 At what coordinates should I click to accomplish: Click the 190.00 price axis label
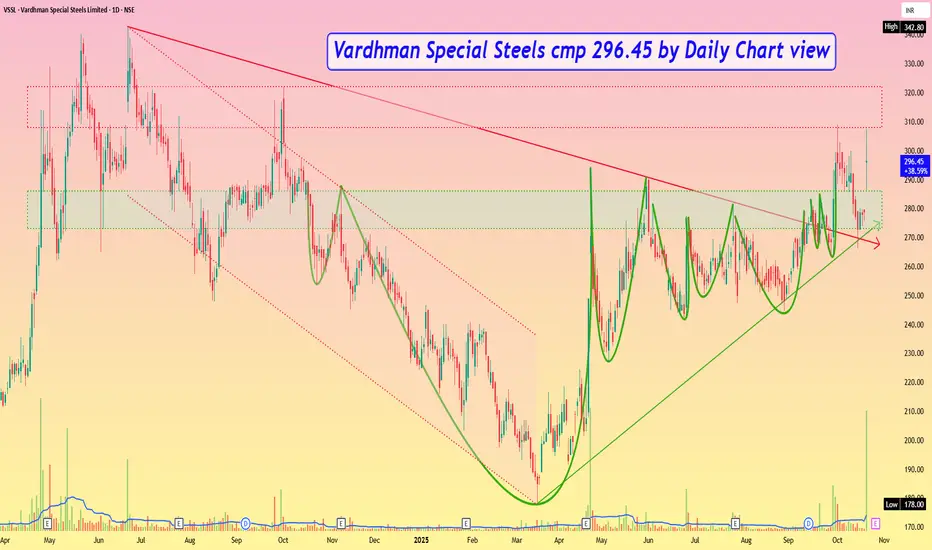(x=914, y=470)
